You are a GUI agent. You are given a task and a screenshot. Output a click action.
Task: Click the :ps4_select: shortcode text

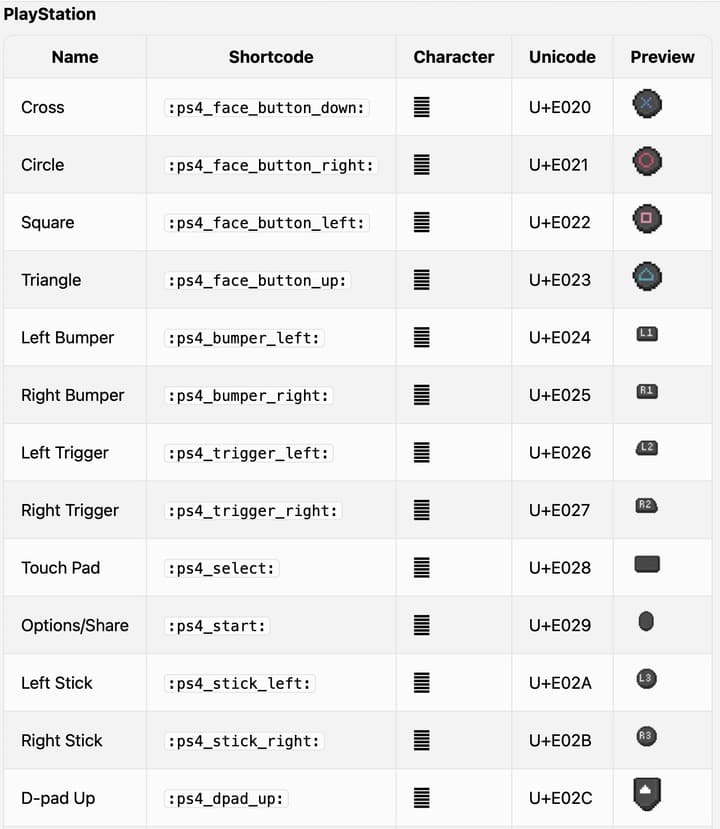tap(223, 568)
